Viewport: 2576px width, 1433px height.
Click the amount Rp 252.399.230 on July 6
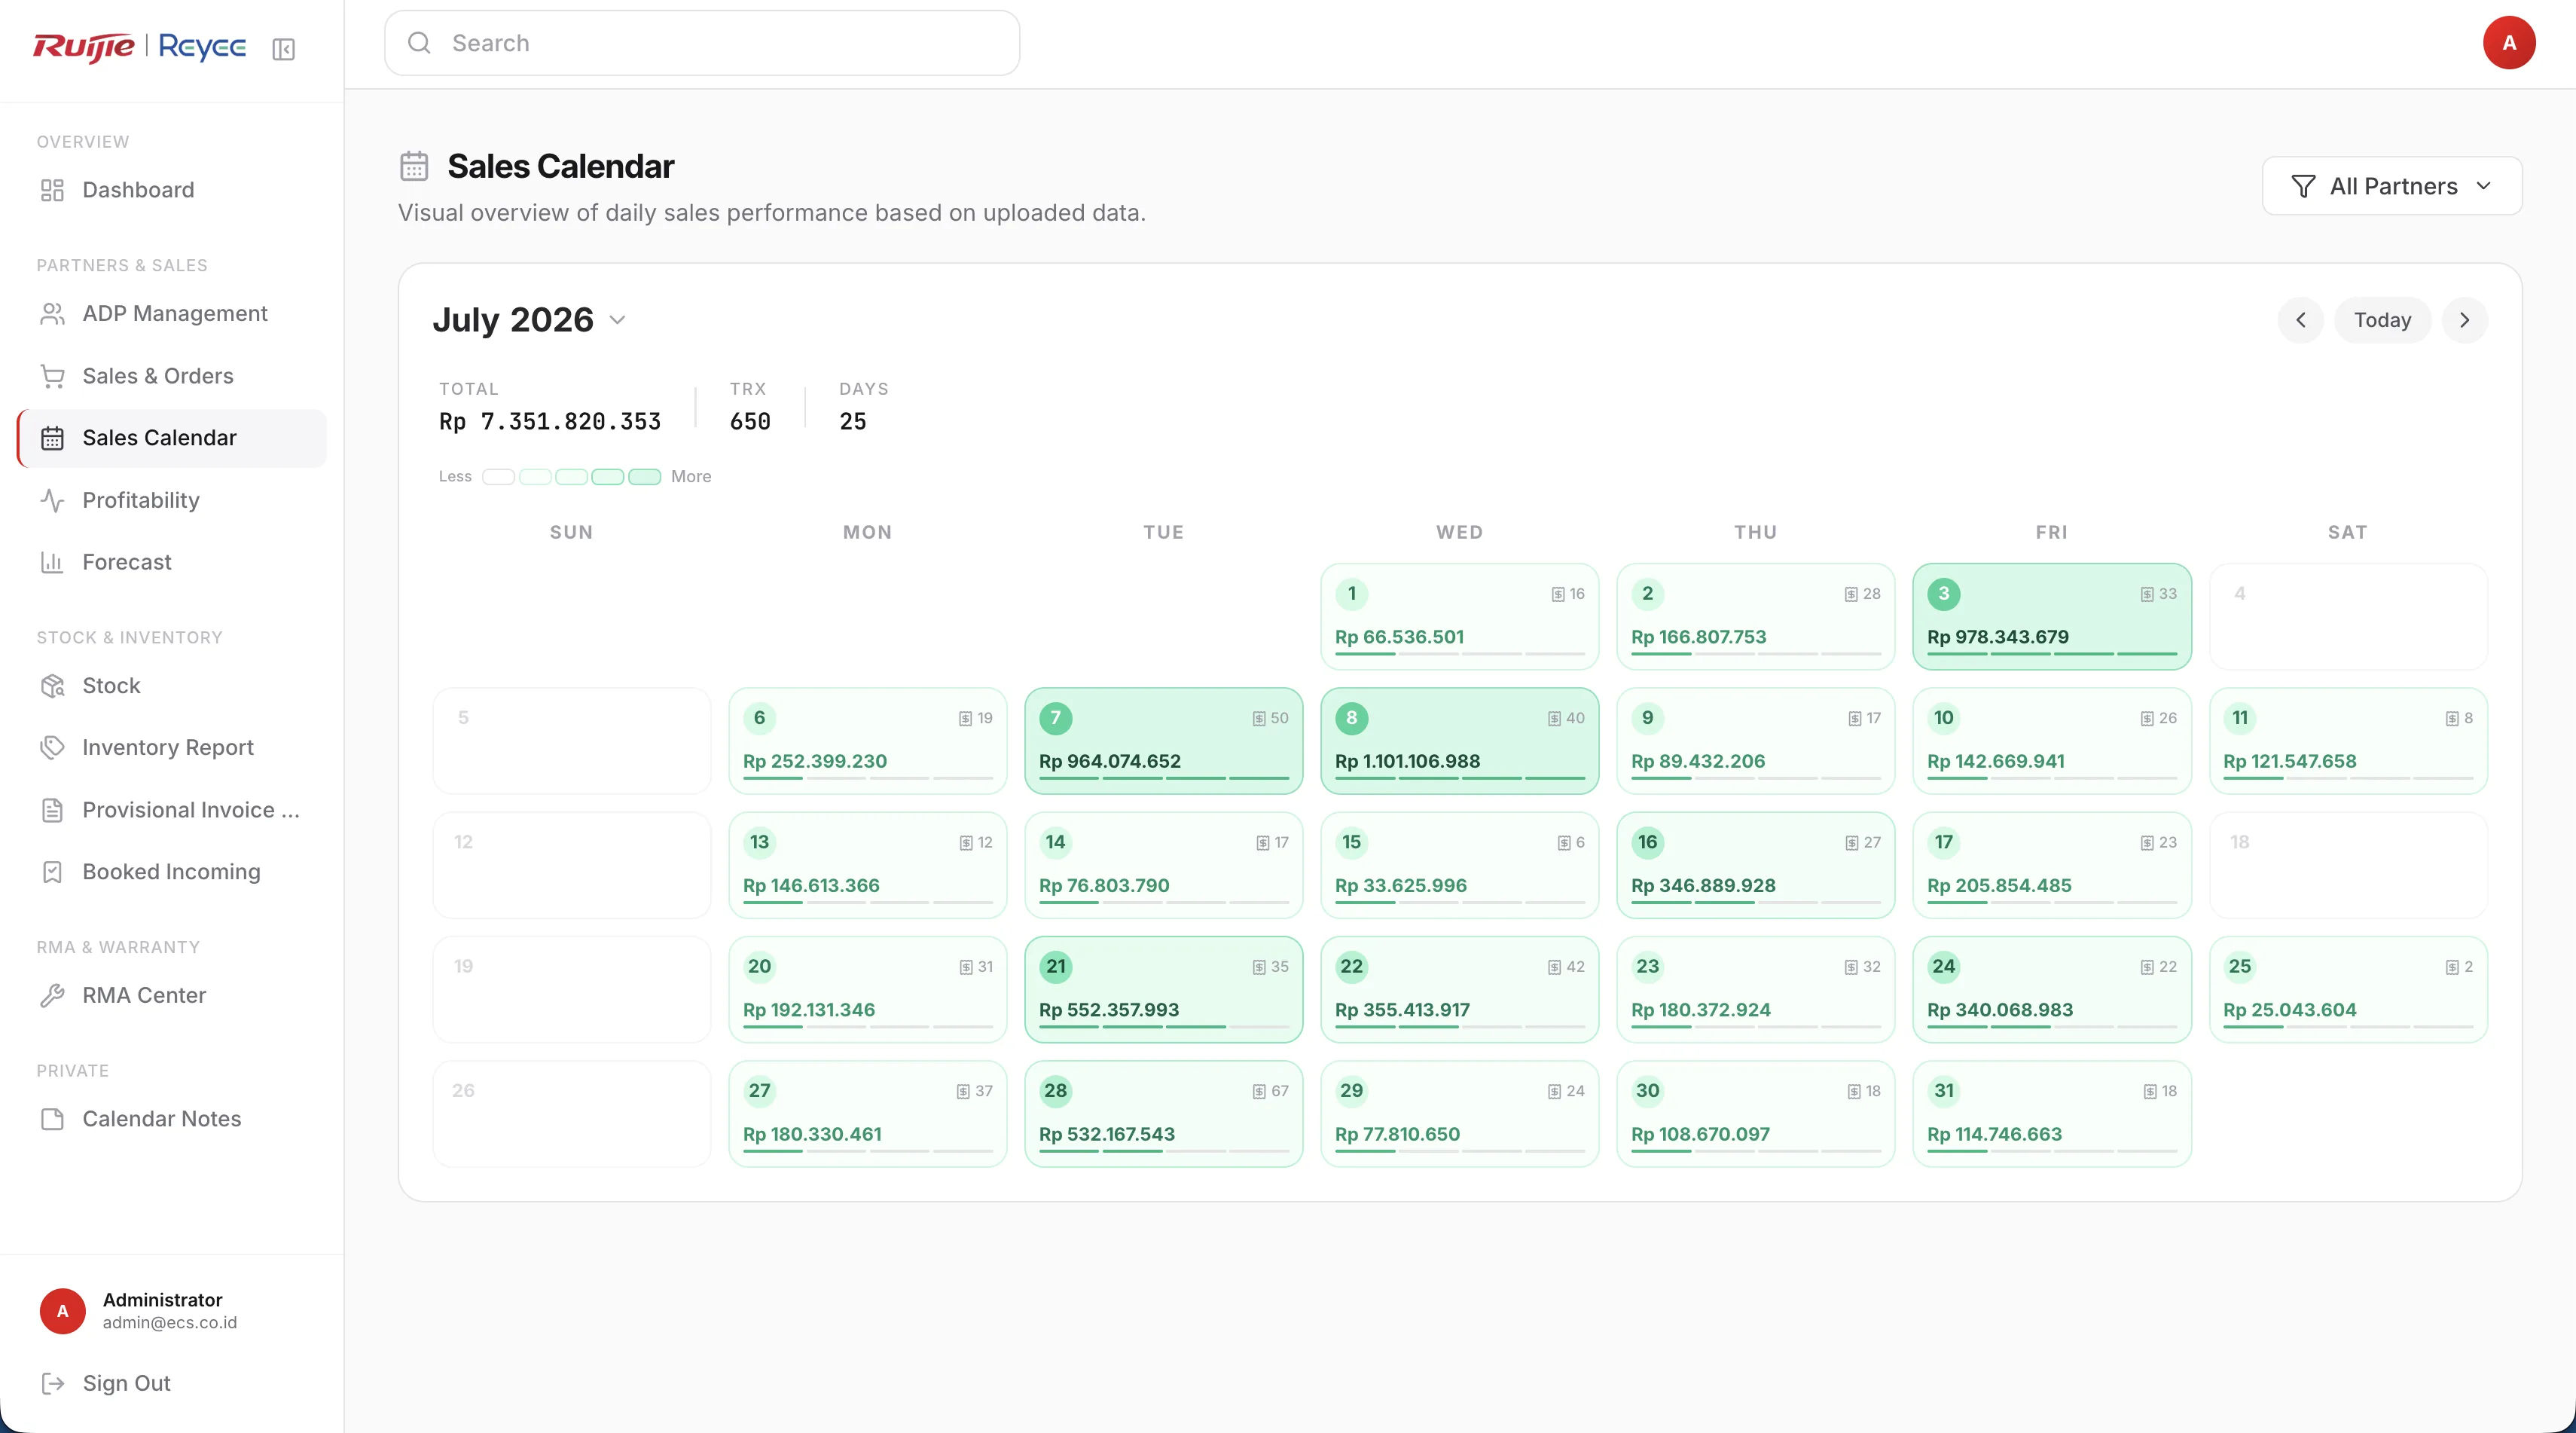815,762
